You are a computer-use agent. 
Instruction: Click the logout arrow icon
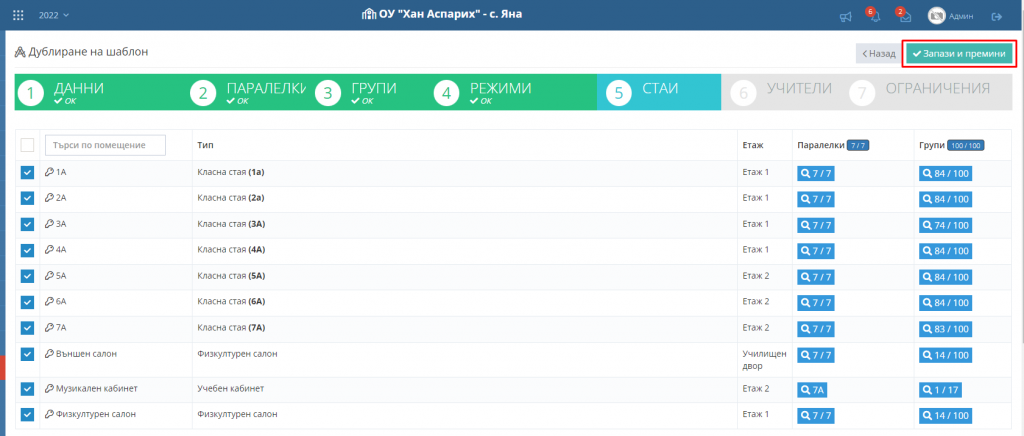pos(996,17)
